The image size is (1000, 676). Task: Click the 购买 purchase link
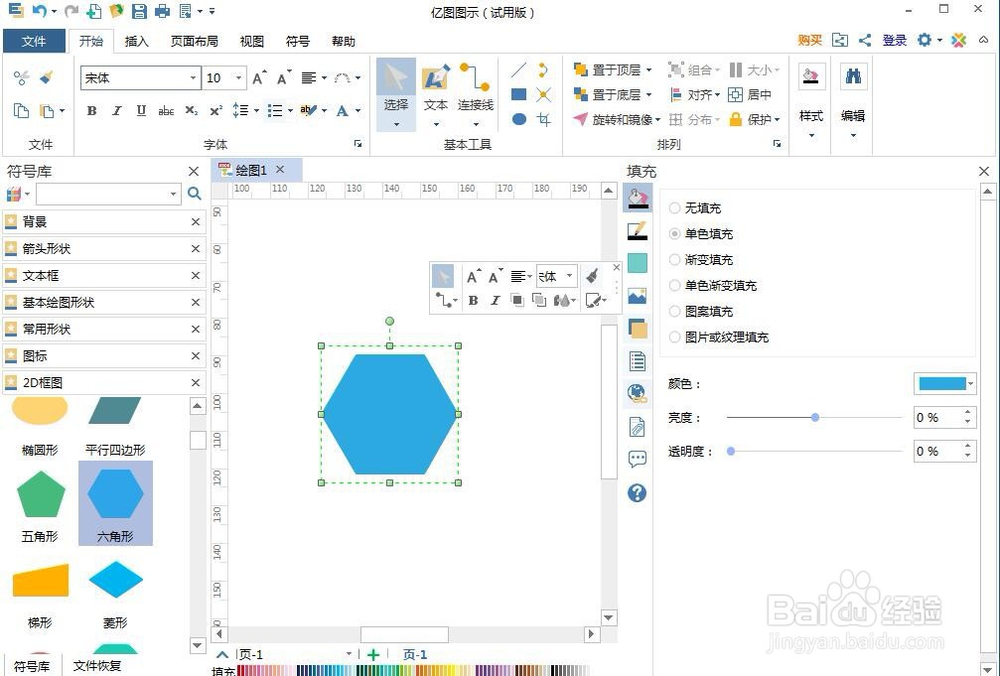pyautogui.click(x=809, y=40)
